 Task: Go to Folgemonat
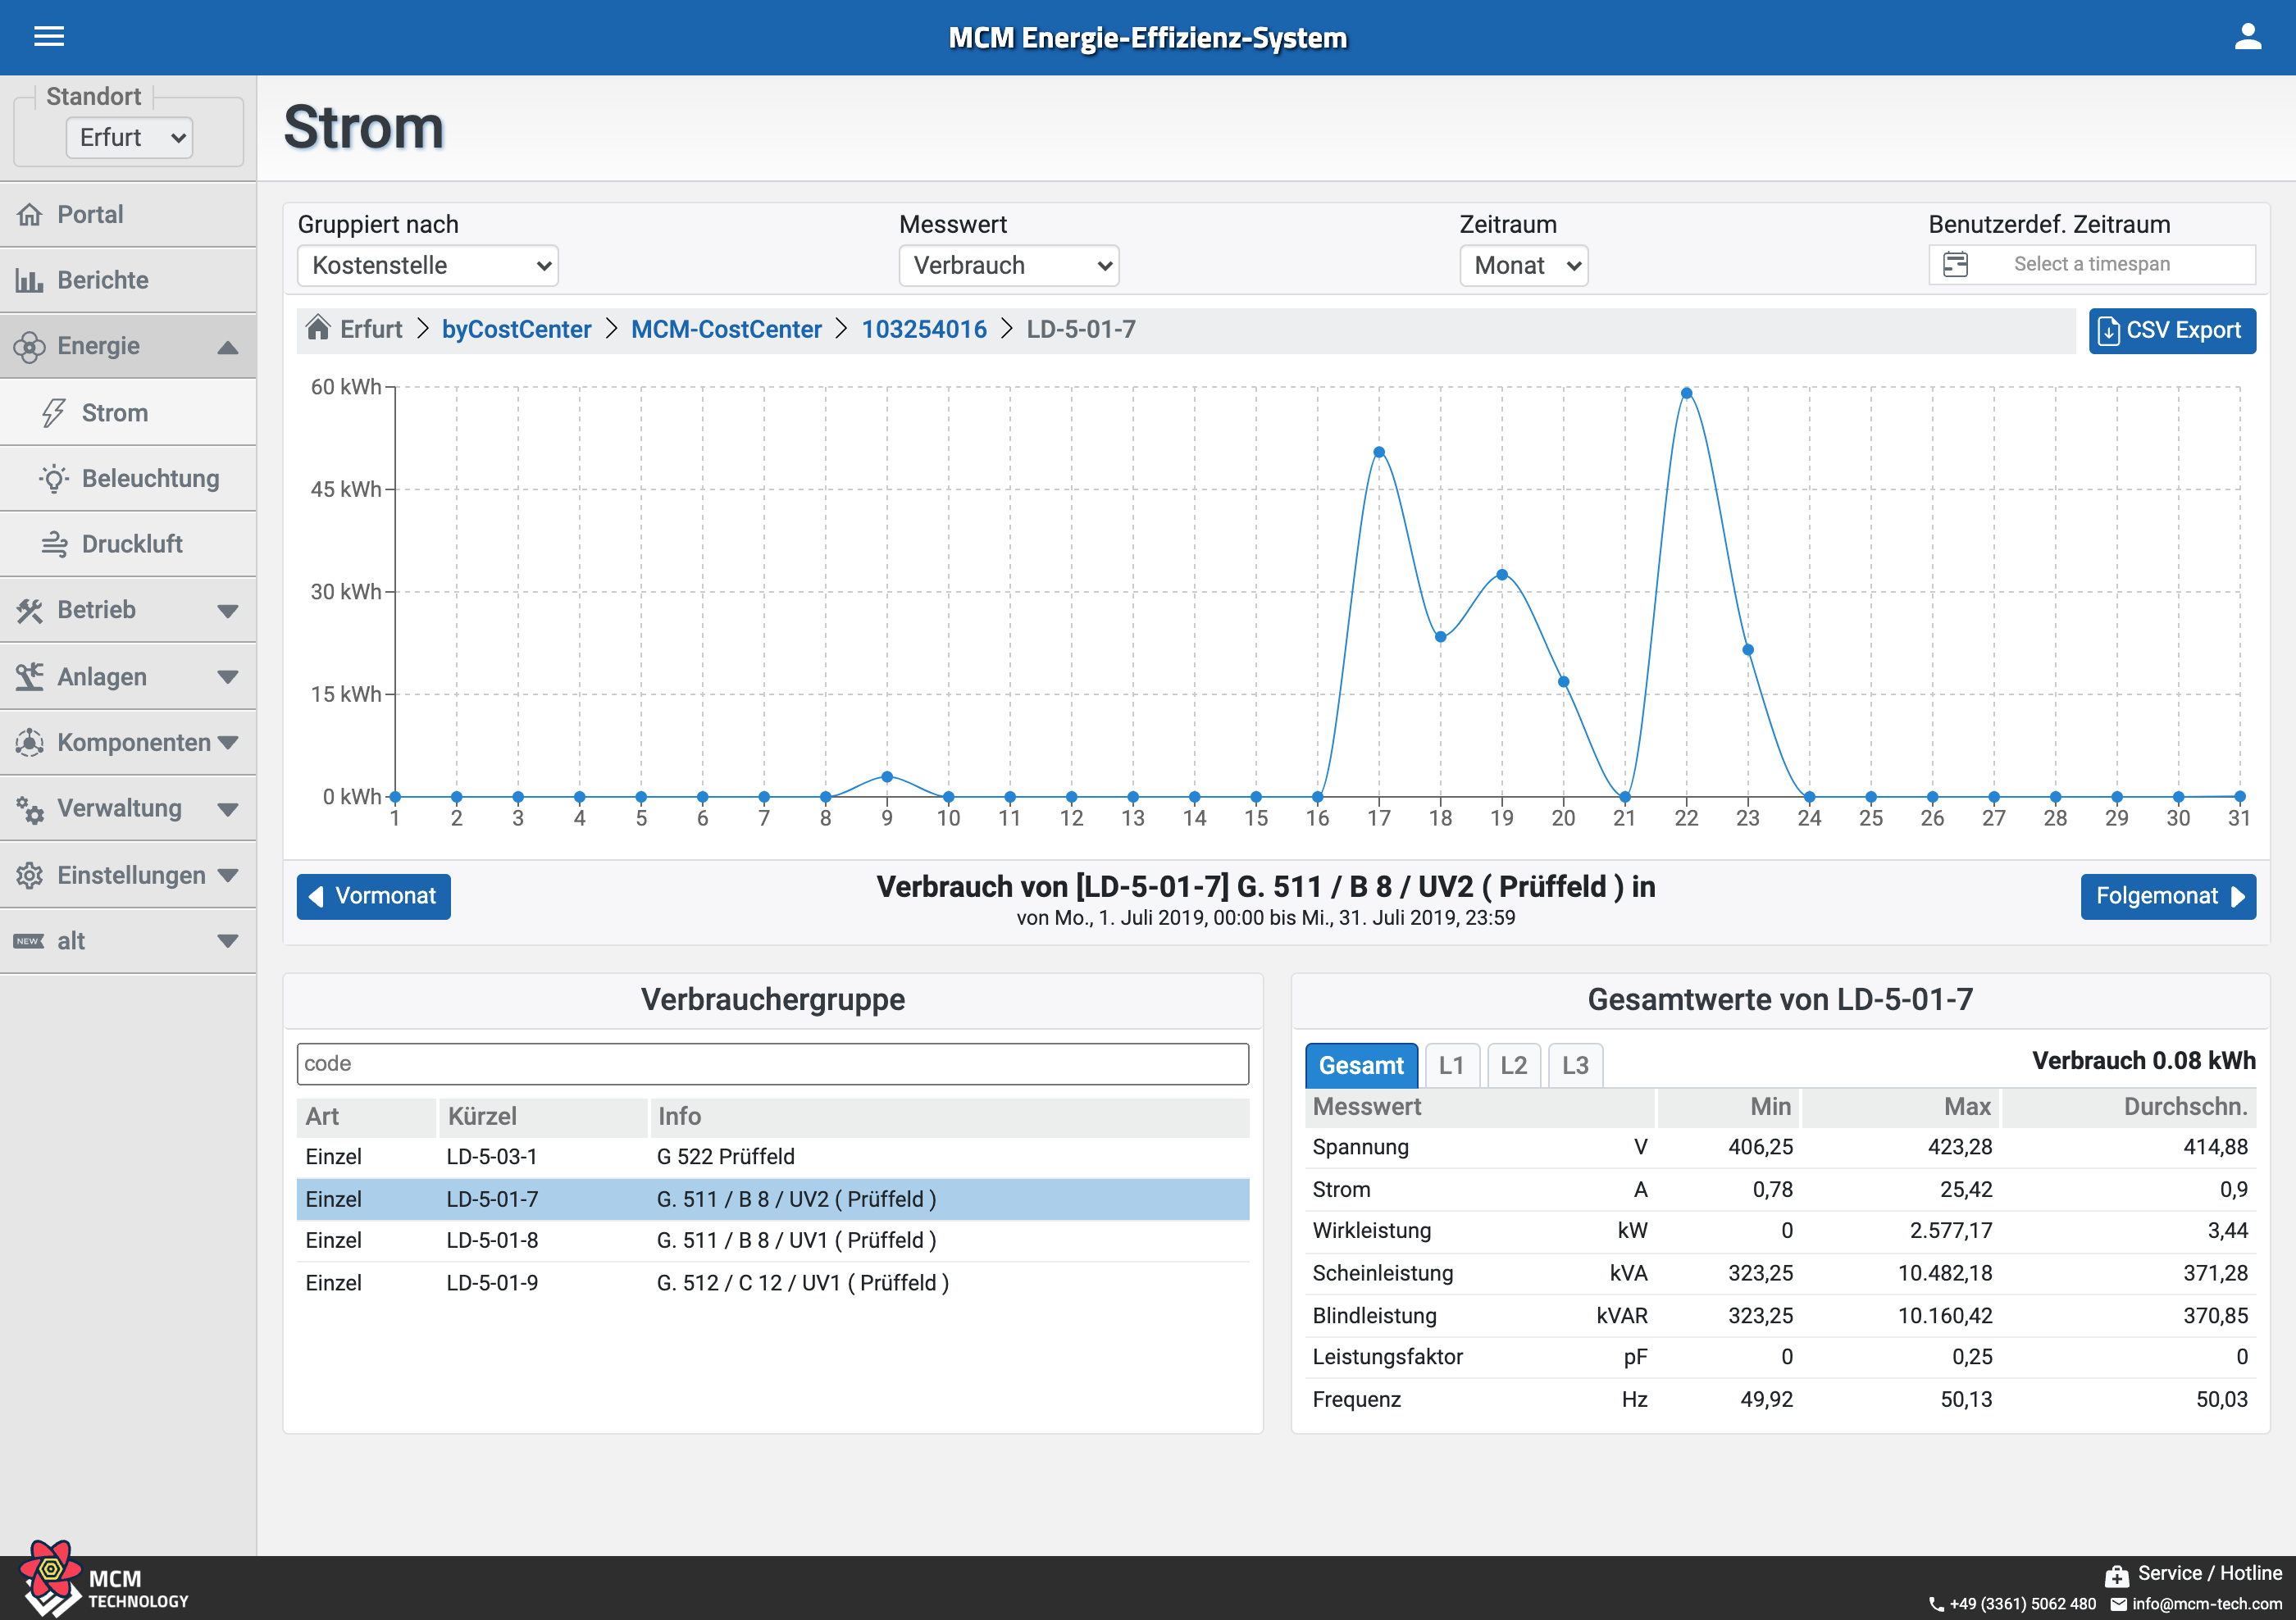pyautogui.click(x=2168, y=897)
